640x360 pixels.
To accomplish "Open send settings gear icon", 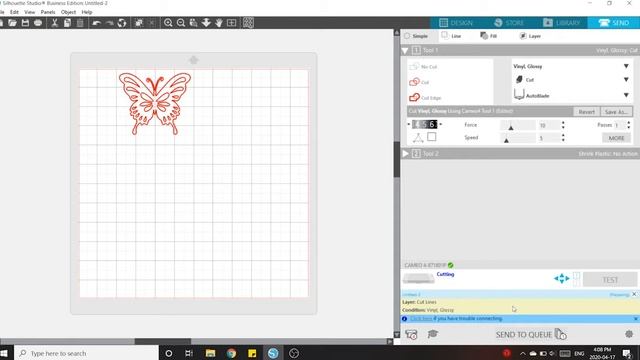I will pos(629,334).
